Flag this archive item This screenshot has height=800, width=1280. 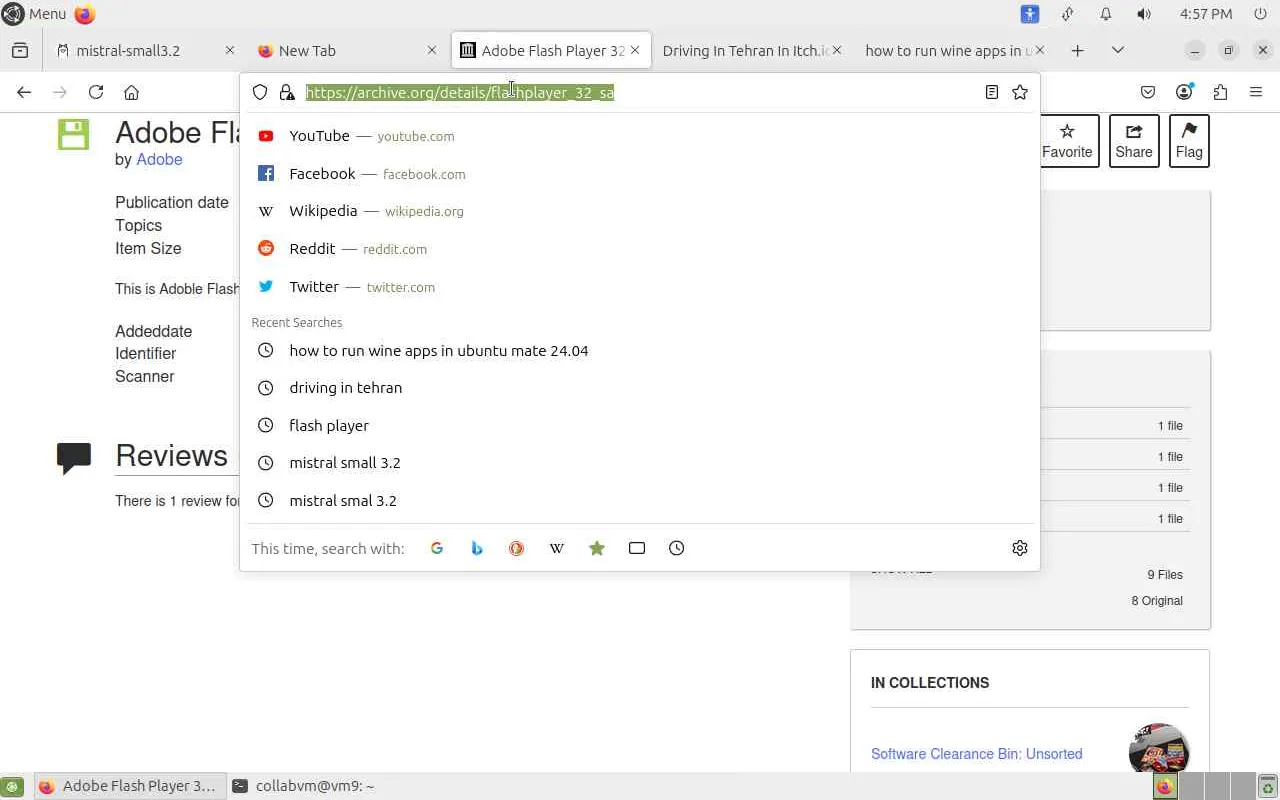coord(1189,141)
